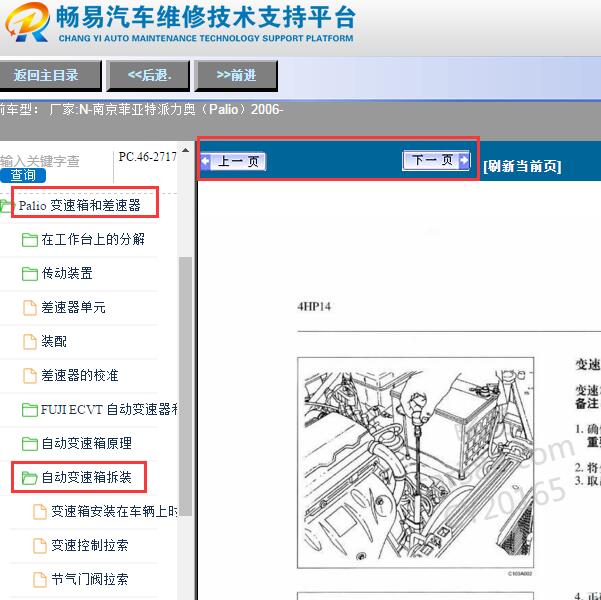Click the 查询 search button
This screenshot has width=601, height=600.
(23, 175)
